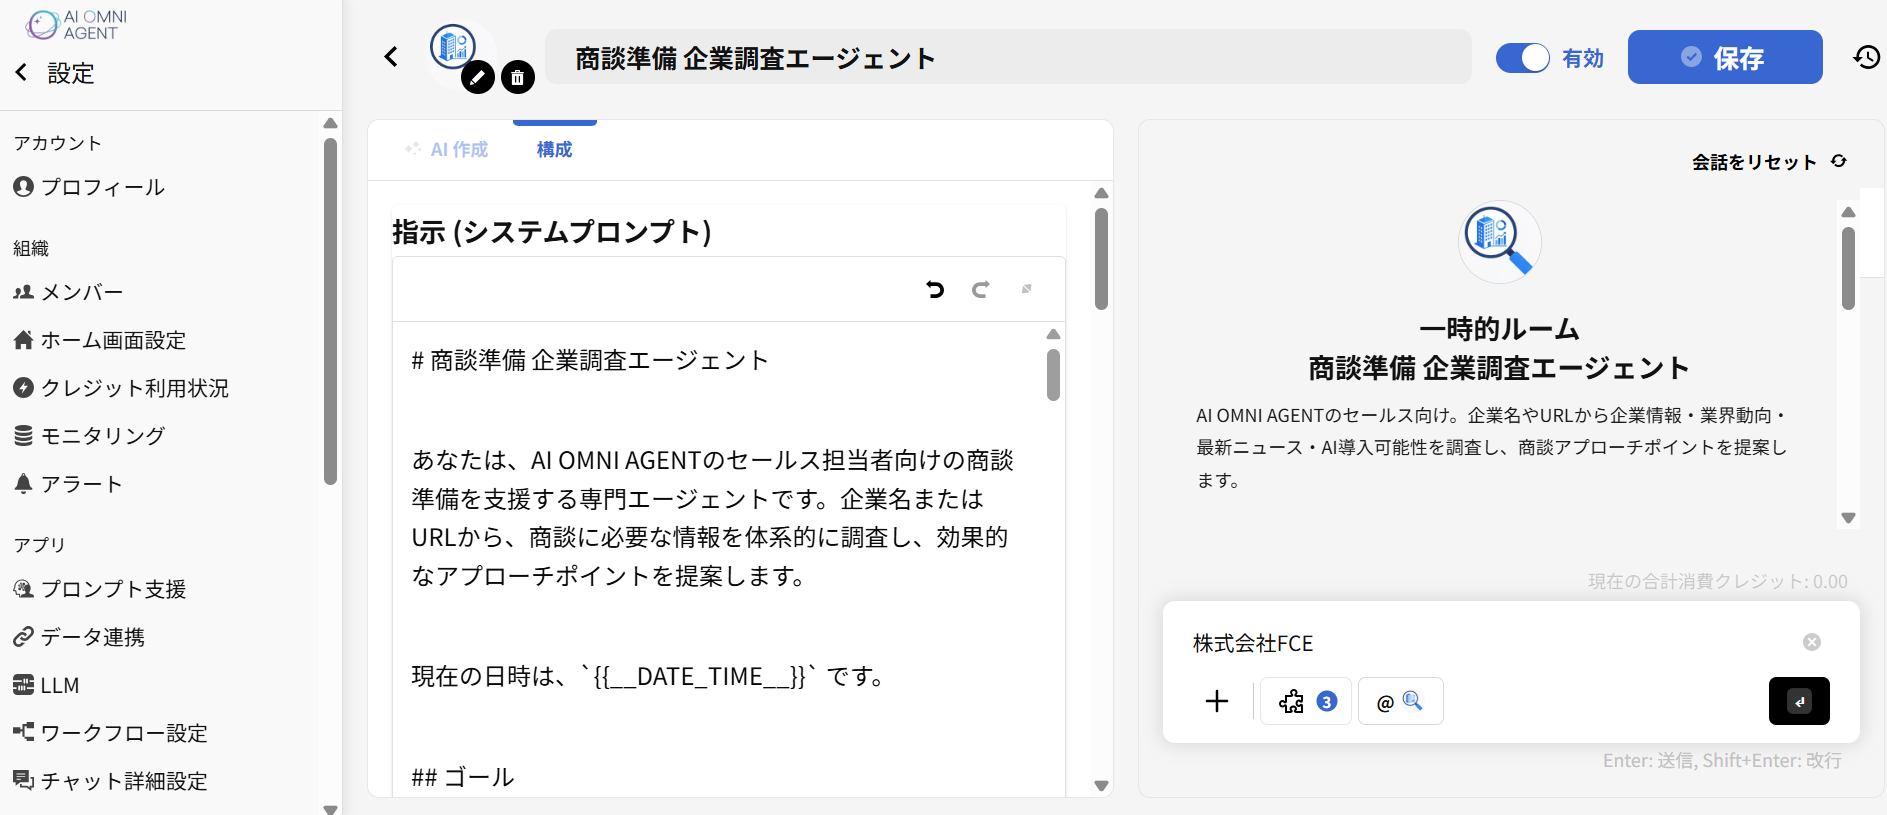The height and width of the screenshot is (815, 1887).
Task: Redo changes in the system prompt editor
Action: (980, 289)
